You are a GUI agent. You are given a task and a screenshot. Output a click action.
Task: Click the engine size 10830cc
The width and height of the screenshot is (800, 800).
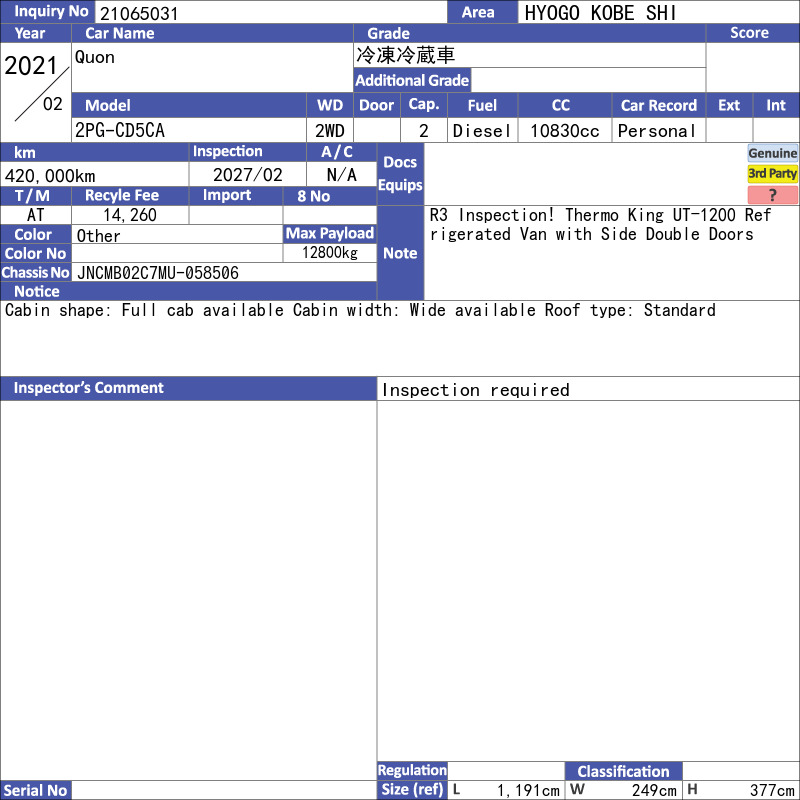coord(564,131)
